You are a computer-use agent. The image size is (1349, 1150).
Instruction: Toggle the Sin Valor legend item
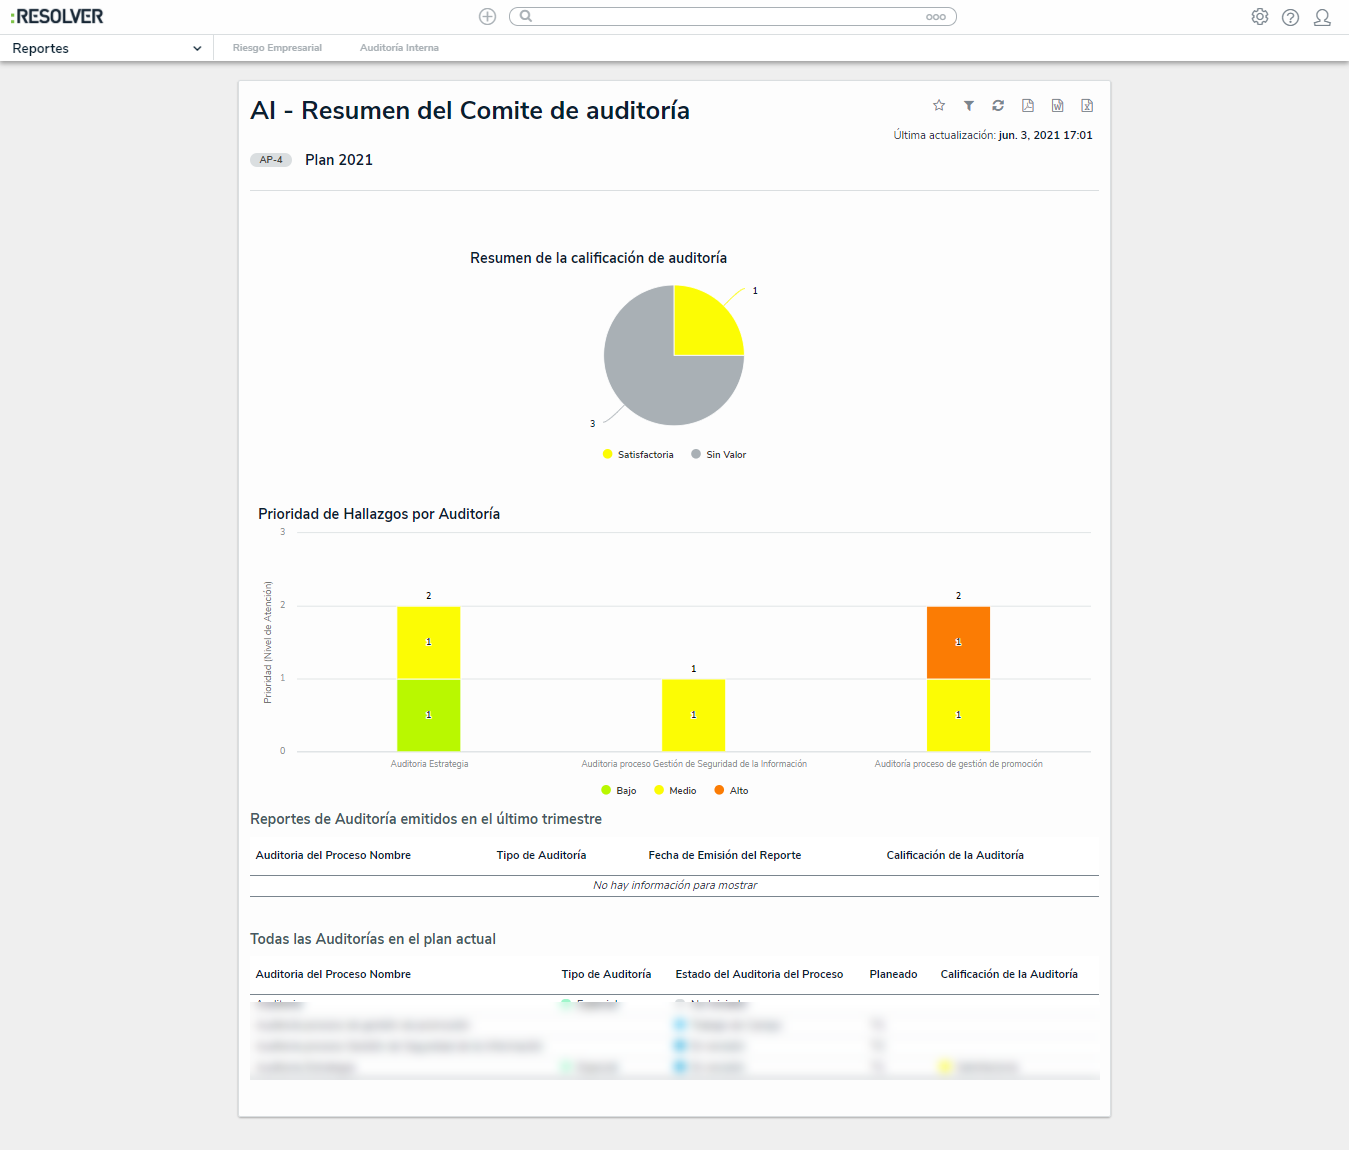[x=719, y=455]
